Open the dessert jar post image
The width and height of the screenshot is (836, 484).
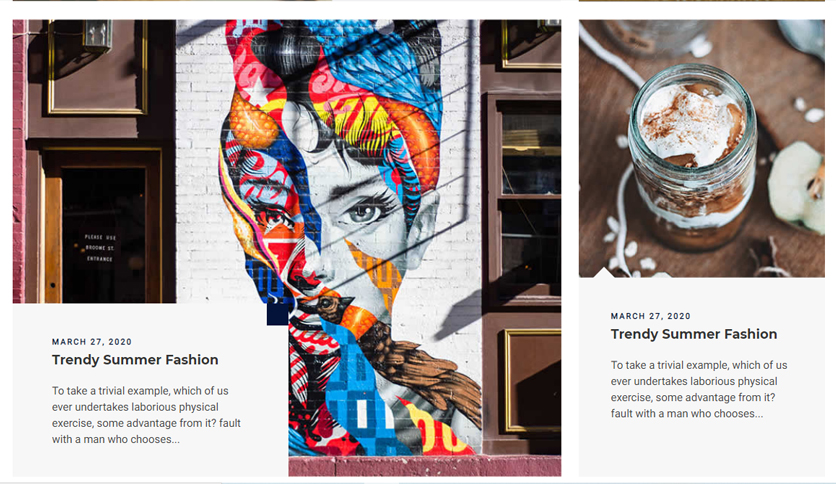point(702,148)
